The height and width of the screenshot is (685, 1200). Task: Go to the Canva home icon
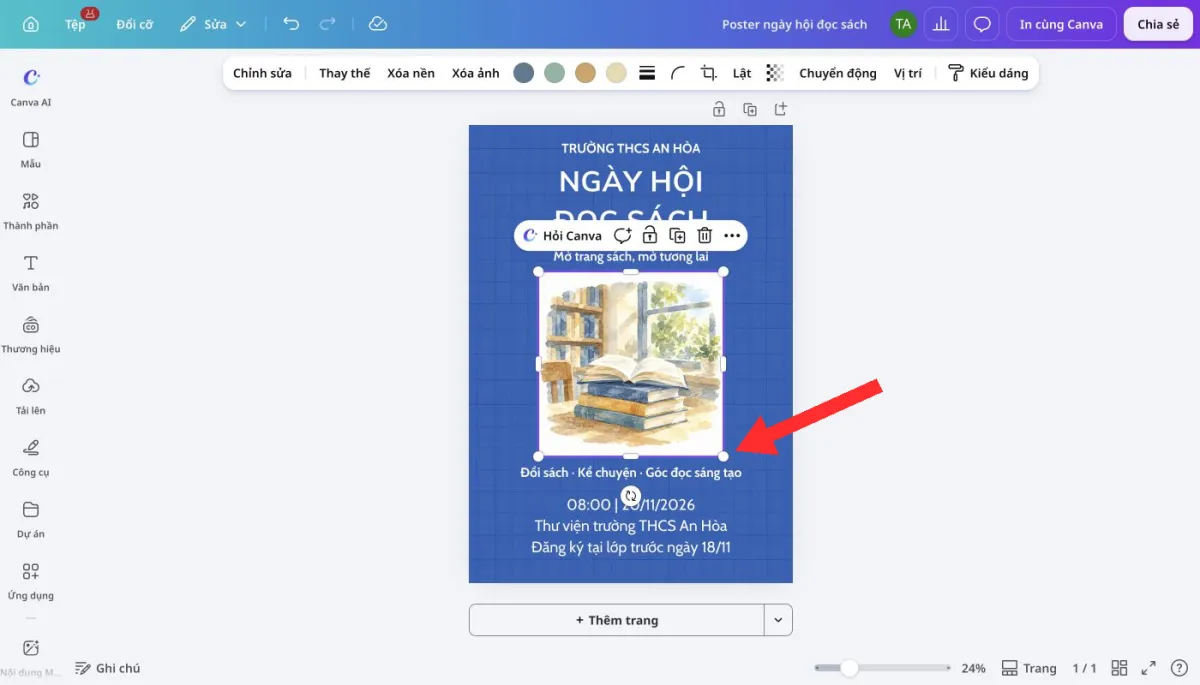[x=31, y=24]
